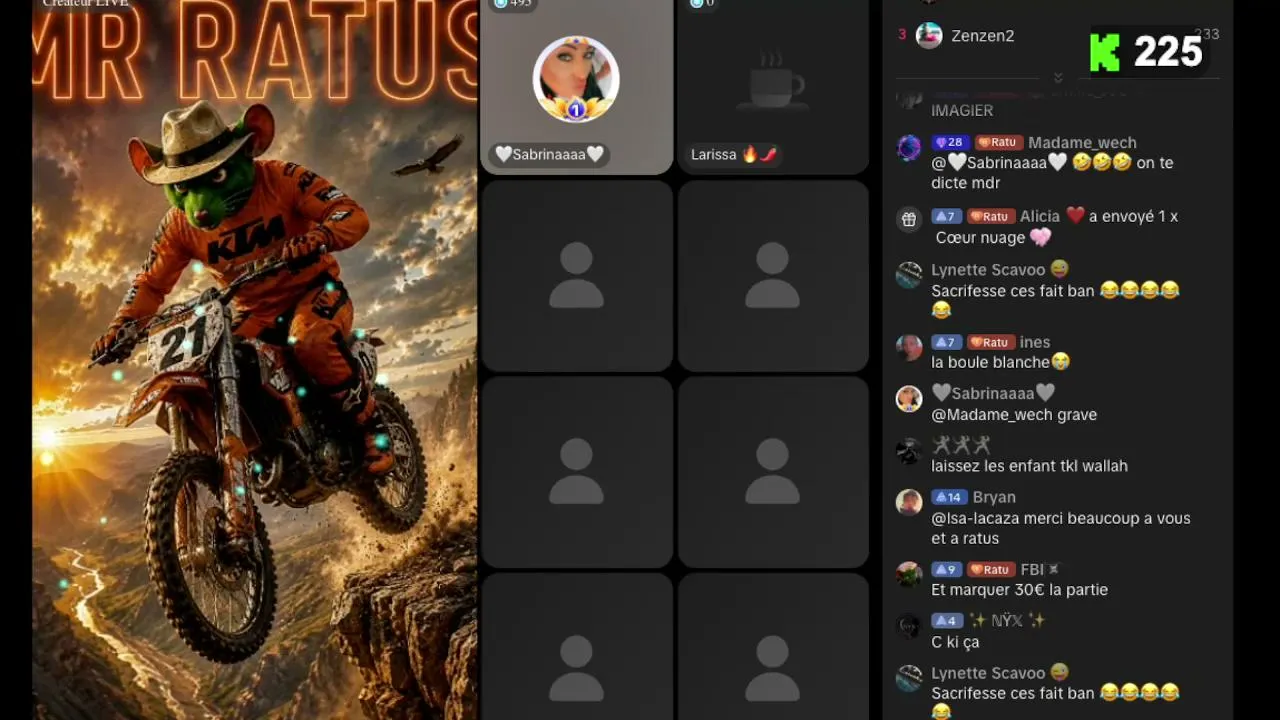Click the Zenzen2 username in the ranking
The image size is (1280, 720).
(x=983, y=36)
